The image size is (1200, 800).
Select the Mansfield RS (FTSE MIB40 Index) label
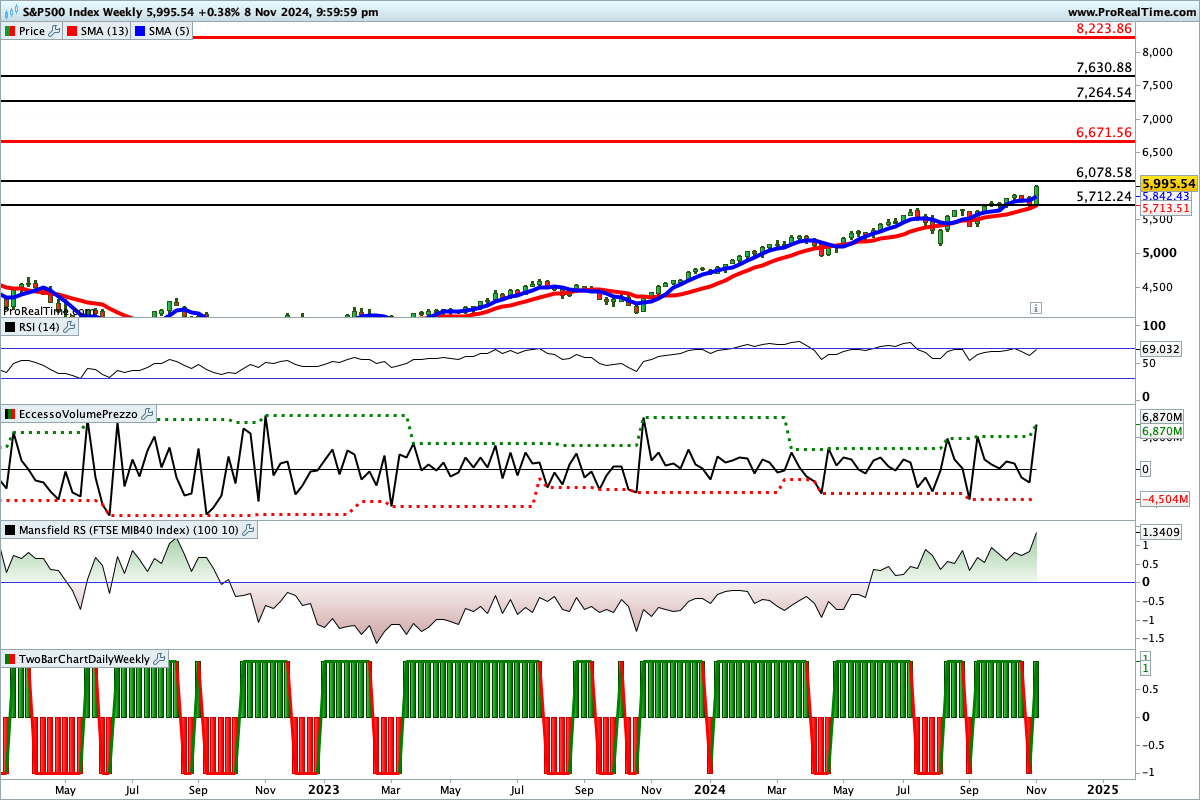128,530
